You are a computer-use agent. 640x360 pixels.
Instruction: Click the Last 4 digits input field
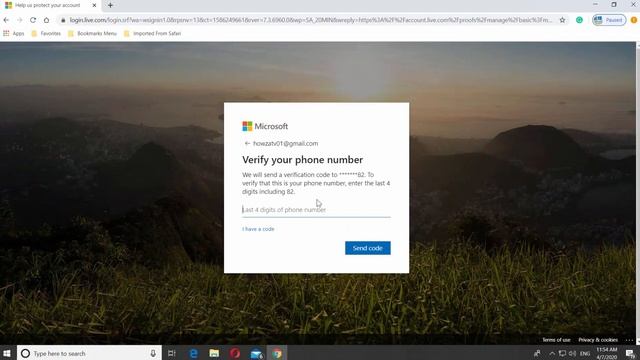tap(316, 210)
